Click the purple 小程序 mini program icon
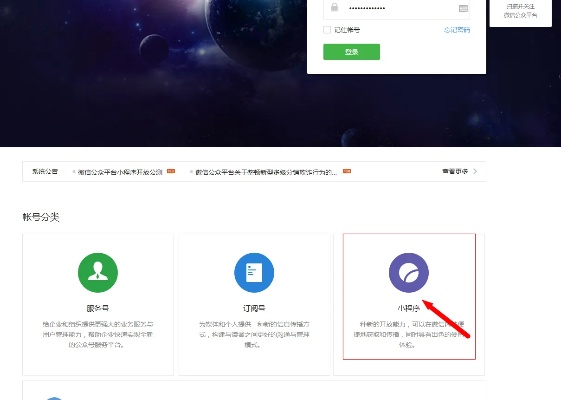 409,273
